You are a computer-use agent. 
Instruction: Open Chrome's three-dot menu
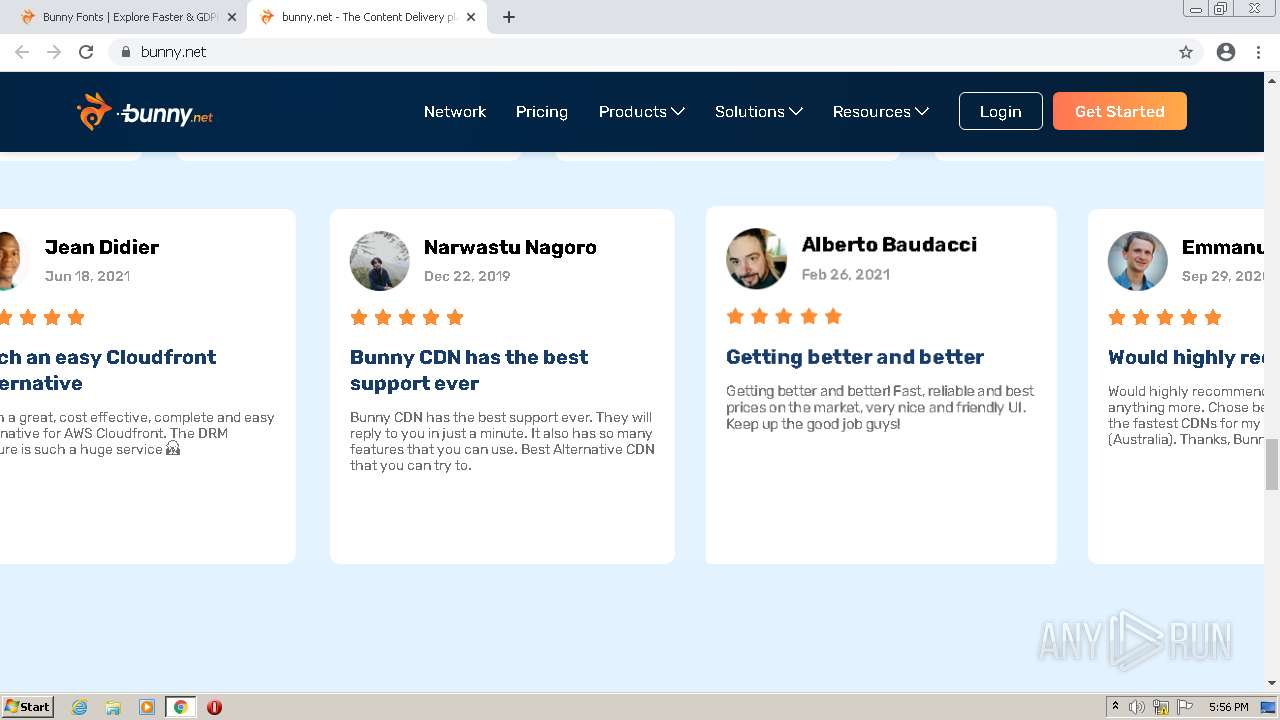click(1258, 52)
